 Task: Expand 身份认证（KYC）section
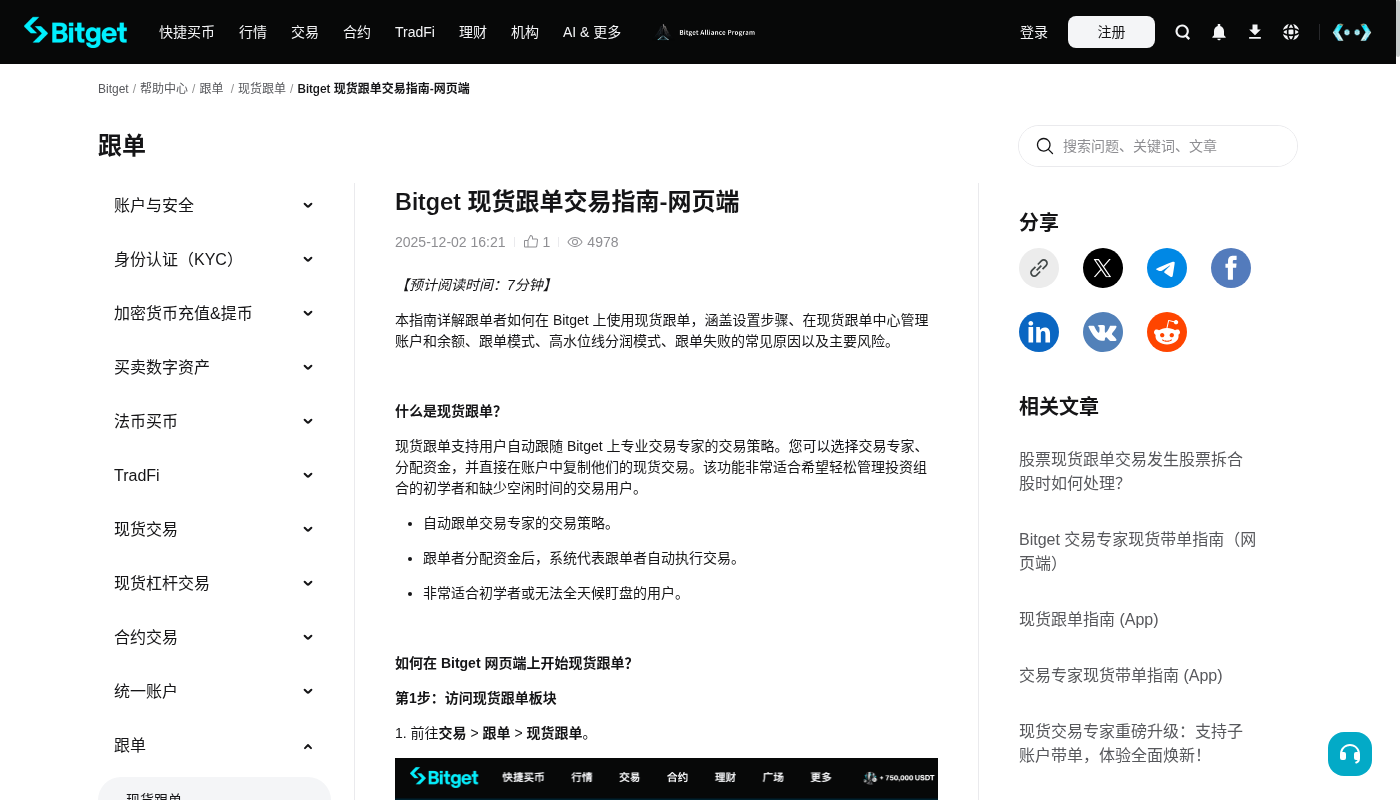coord(214,259)
